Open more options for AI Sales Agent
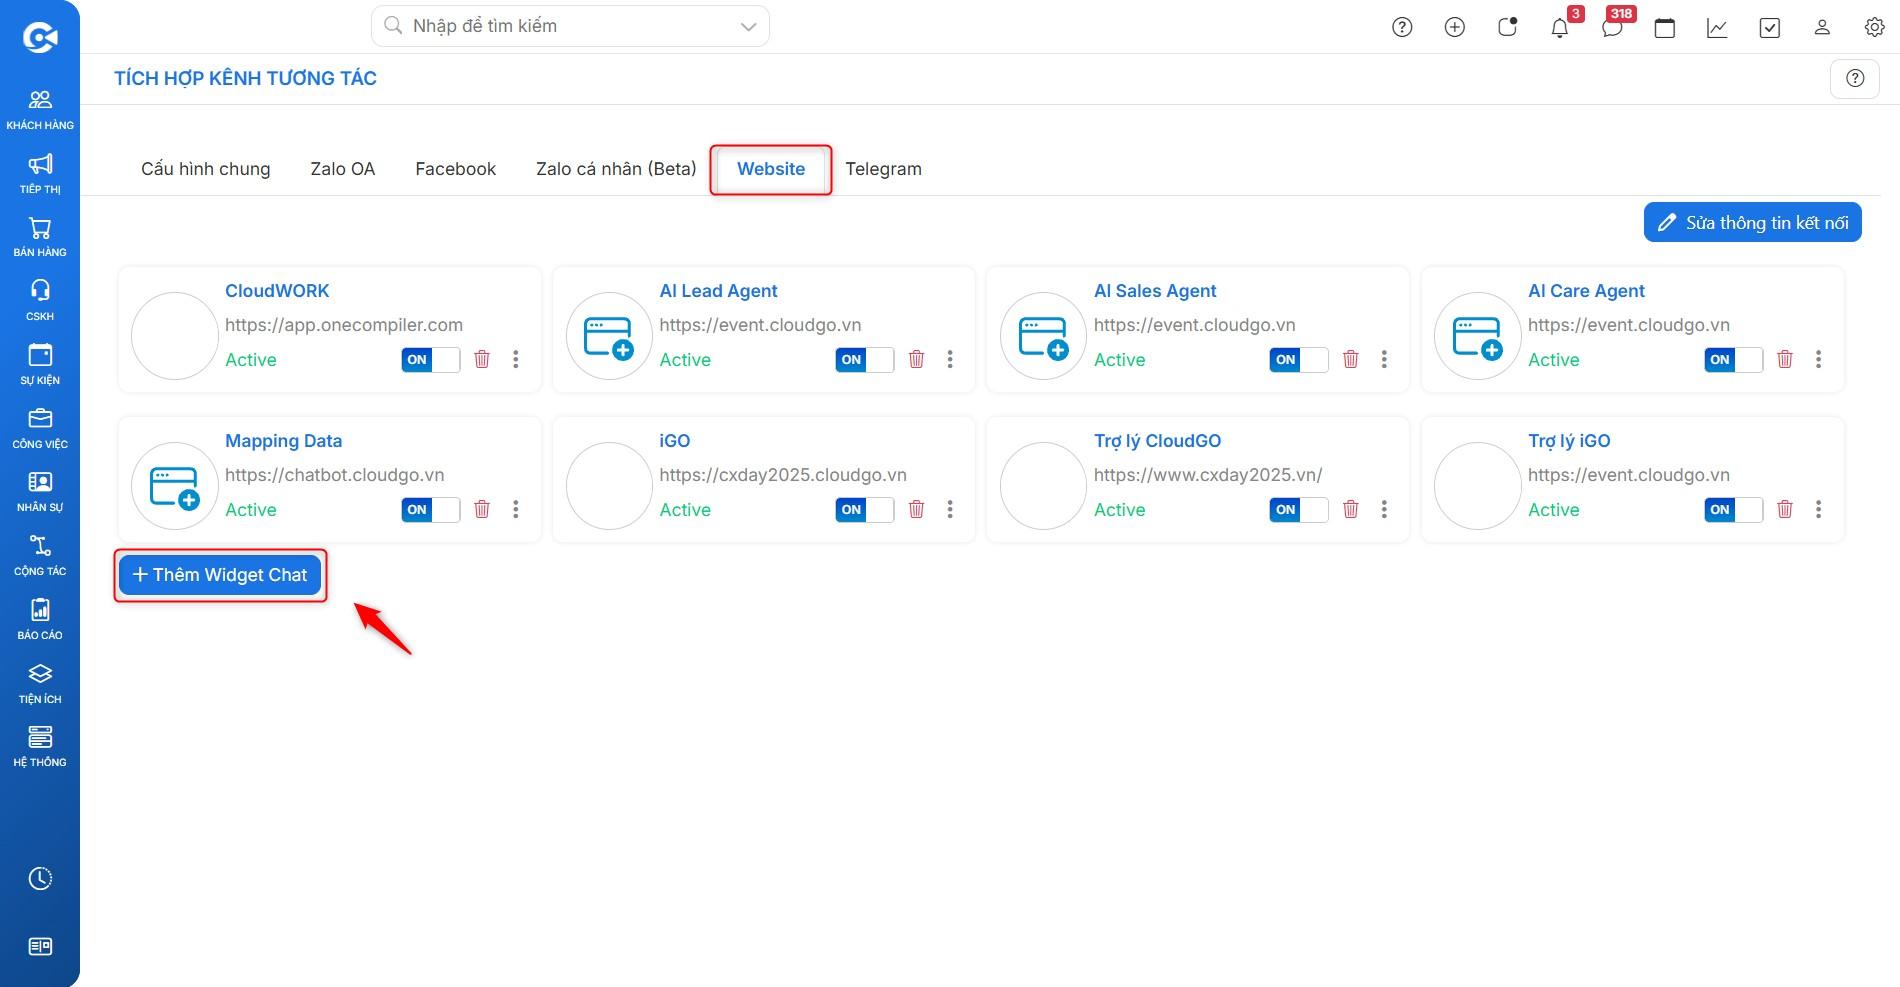 coord(1384,359)
